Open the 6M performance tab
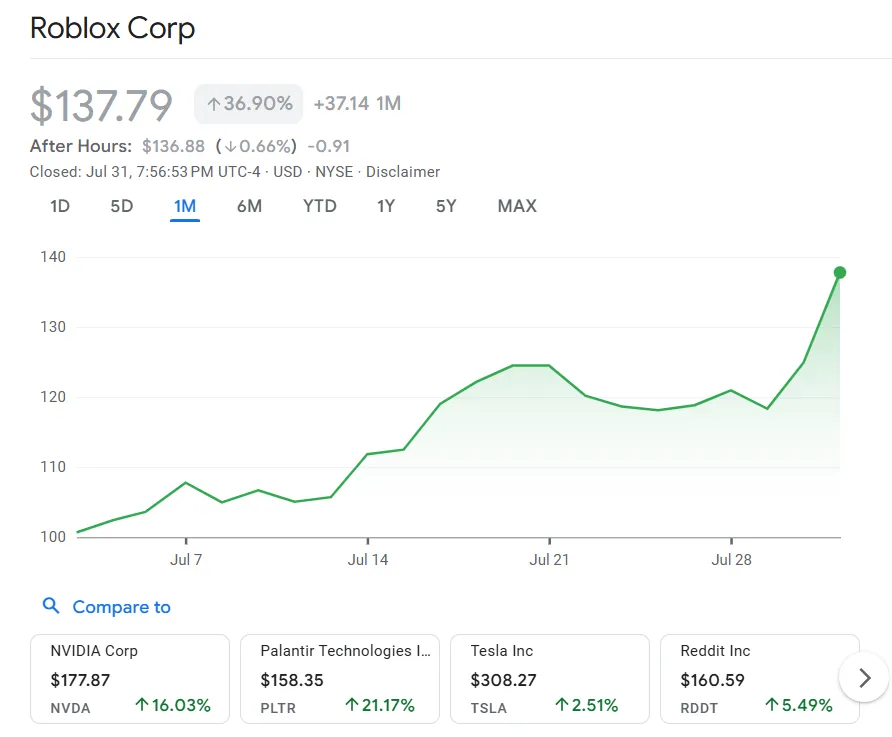Screen dimensions: 892x737 (x=249, y=206)
